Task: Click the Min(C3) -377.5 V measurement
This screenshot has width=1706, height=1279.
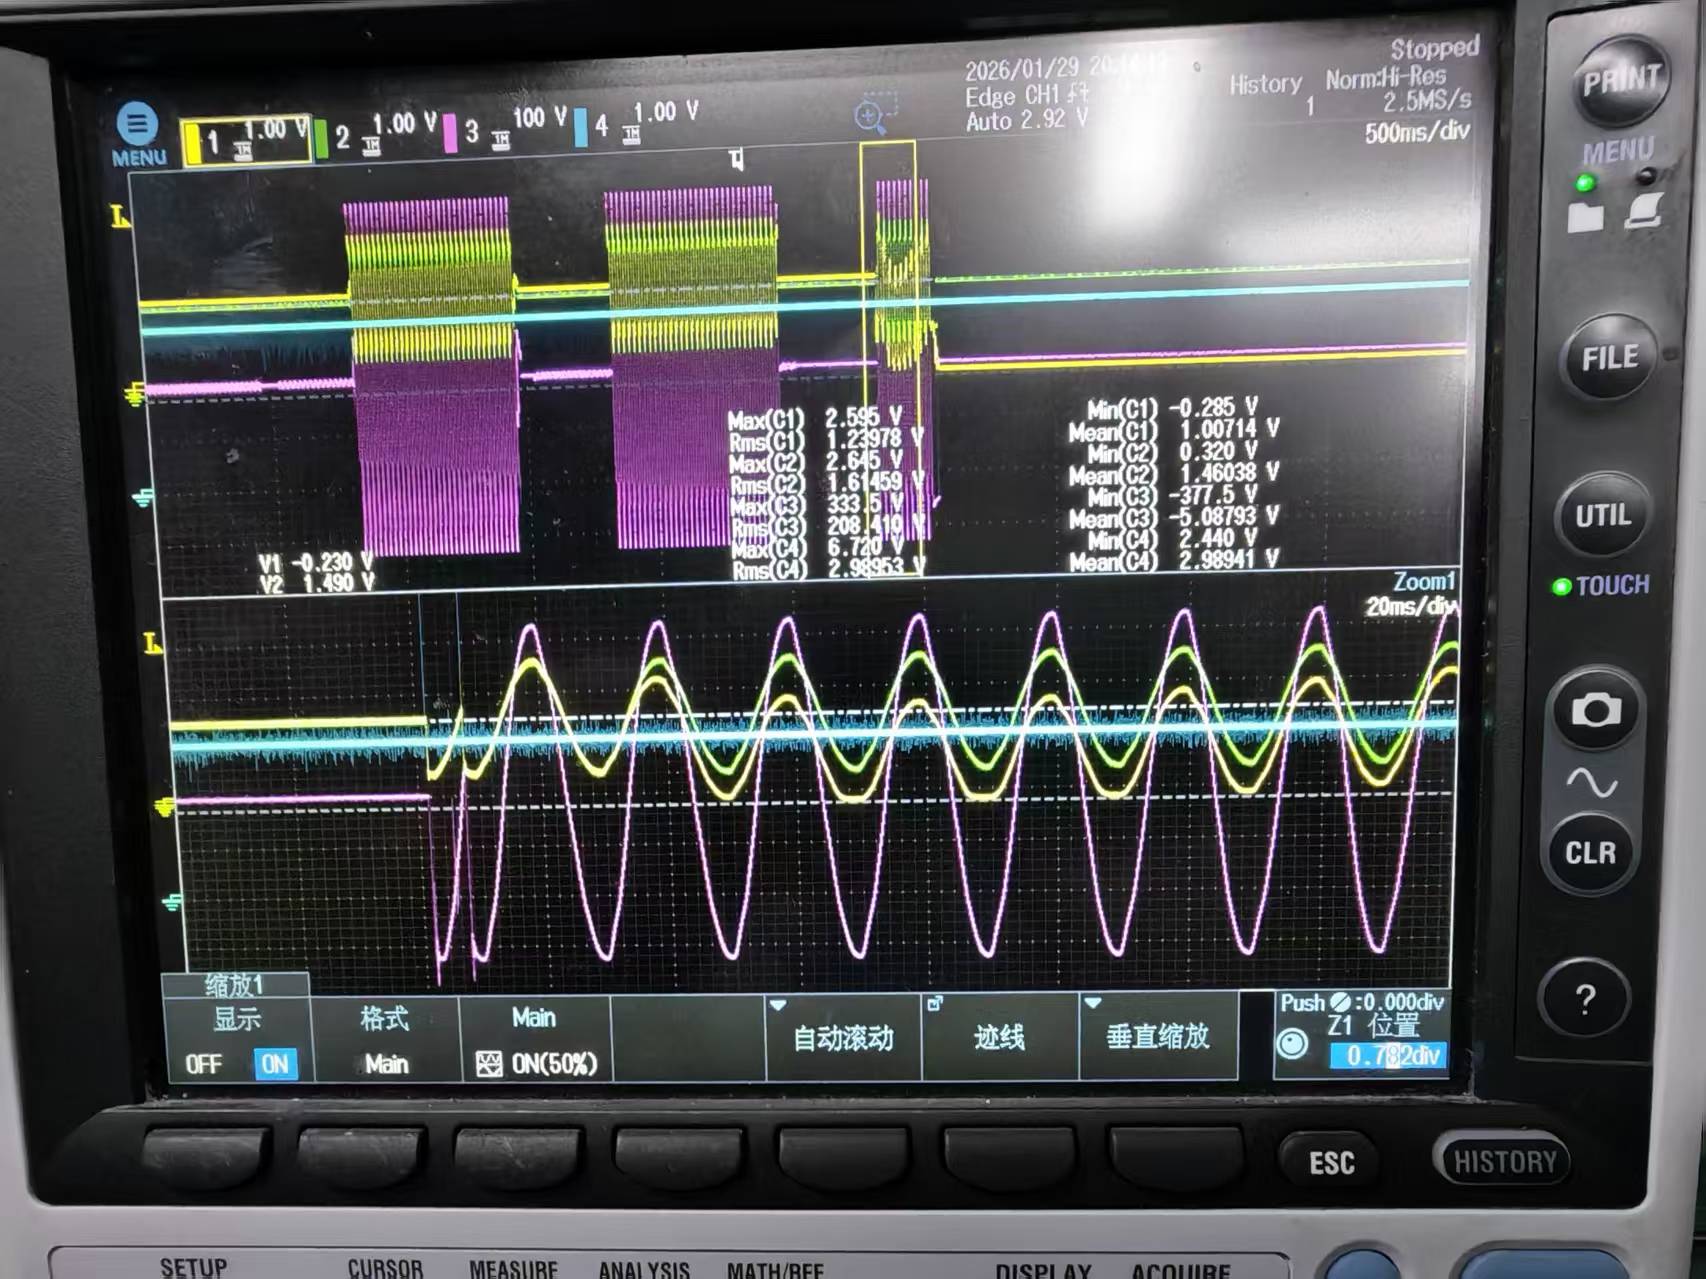Action: (x=1173, y=496)
